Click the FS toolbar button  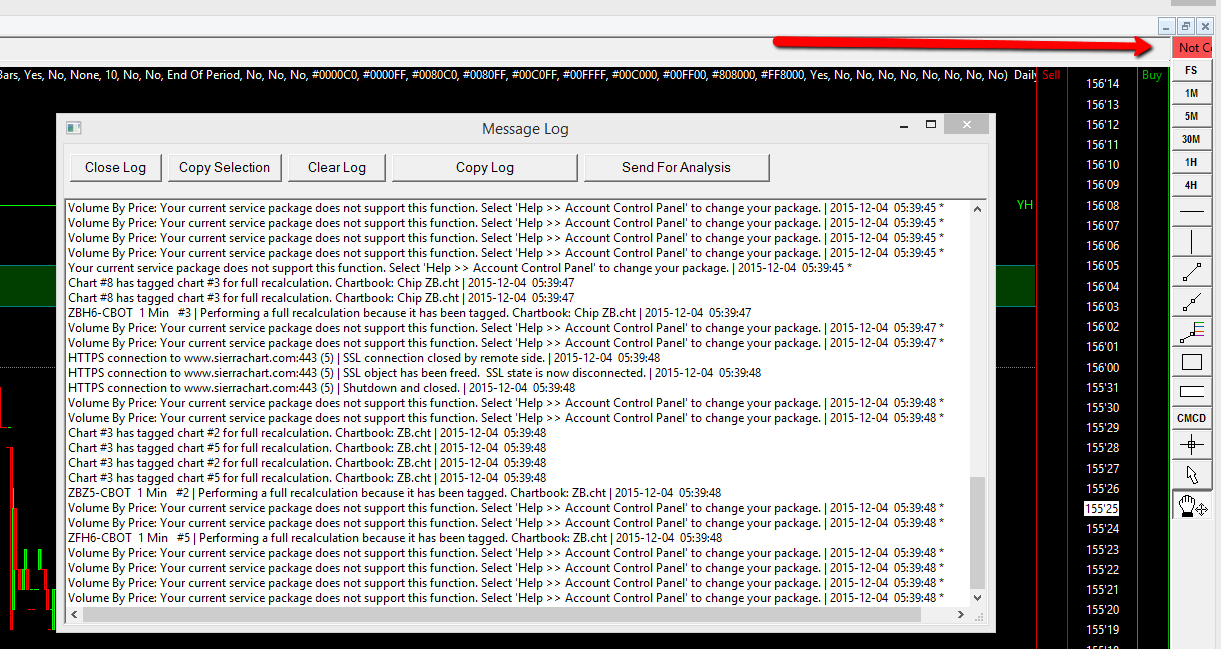[x=1191, y=71]
